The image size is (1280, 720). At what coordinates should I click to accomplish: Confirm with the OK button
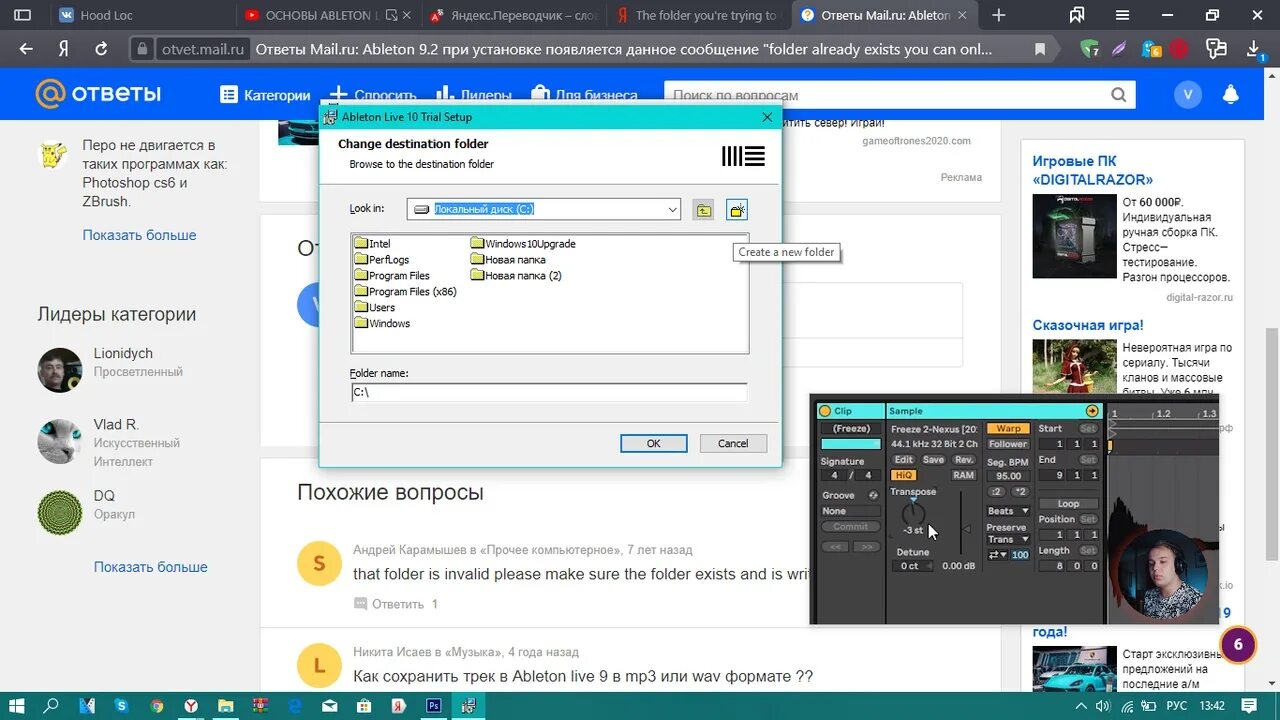coord(653,443)
